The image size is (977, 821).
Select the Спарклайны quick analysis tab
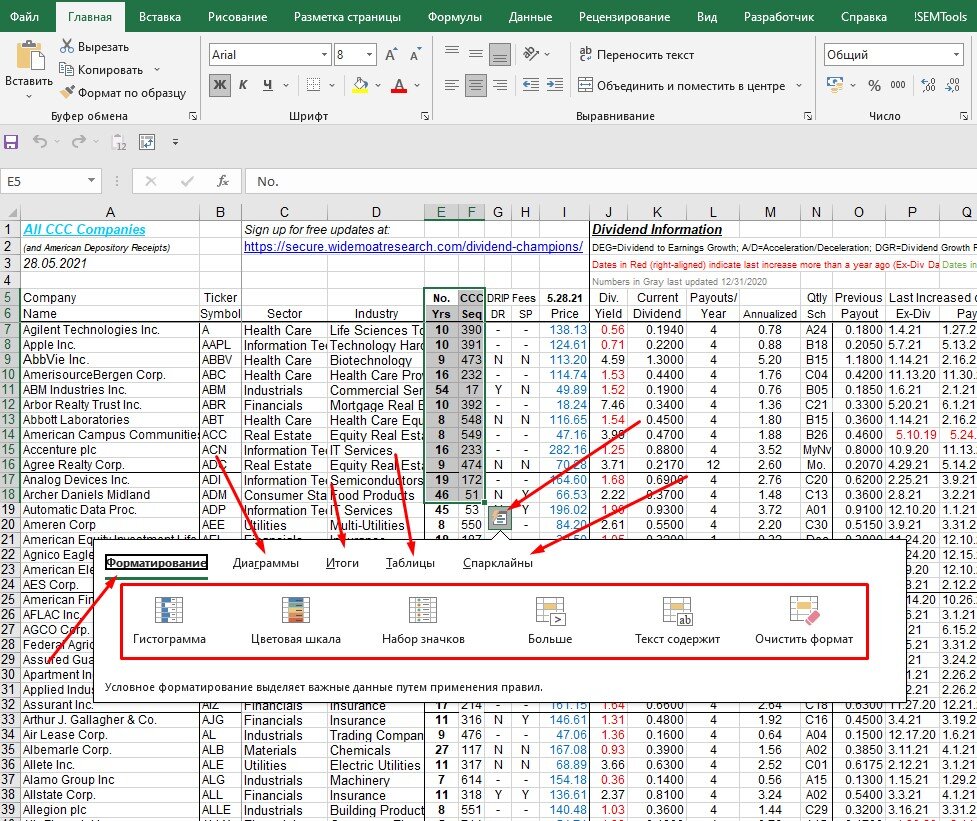(x=498, y=563)
